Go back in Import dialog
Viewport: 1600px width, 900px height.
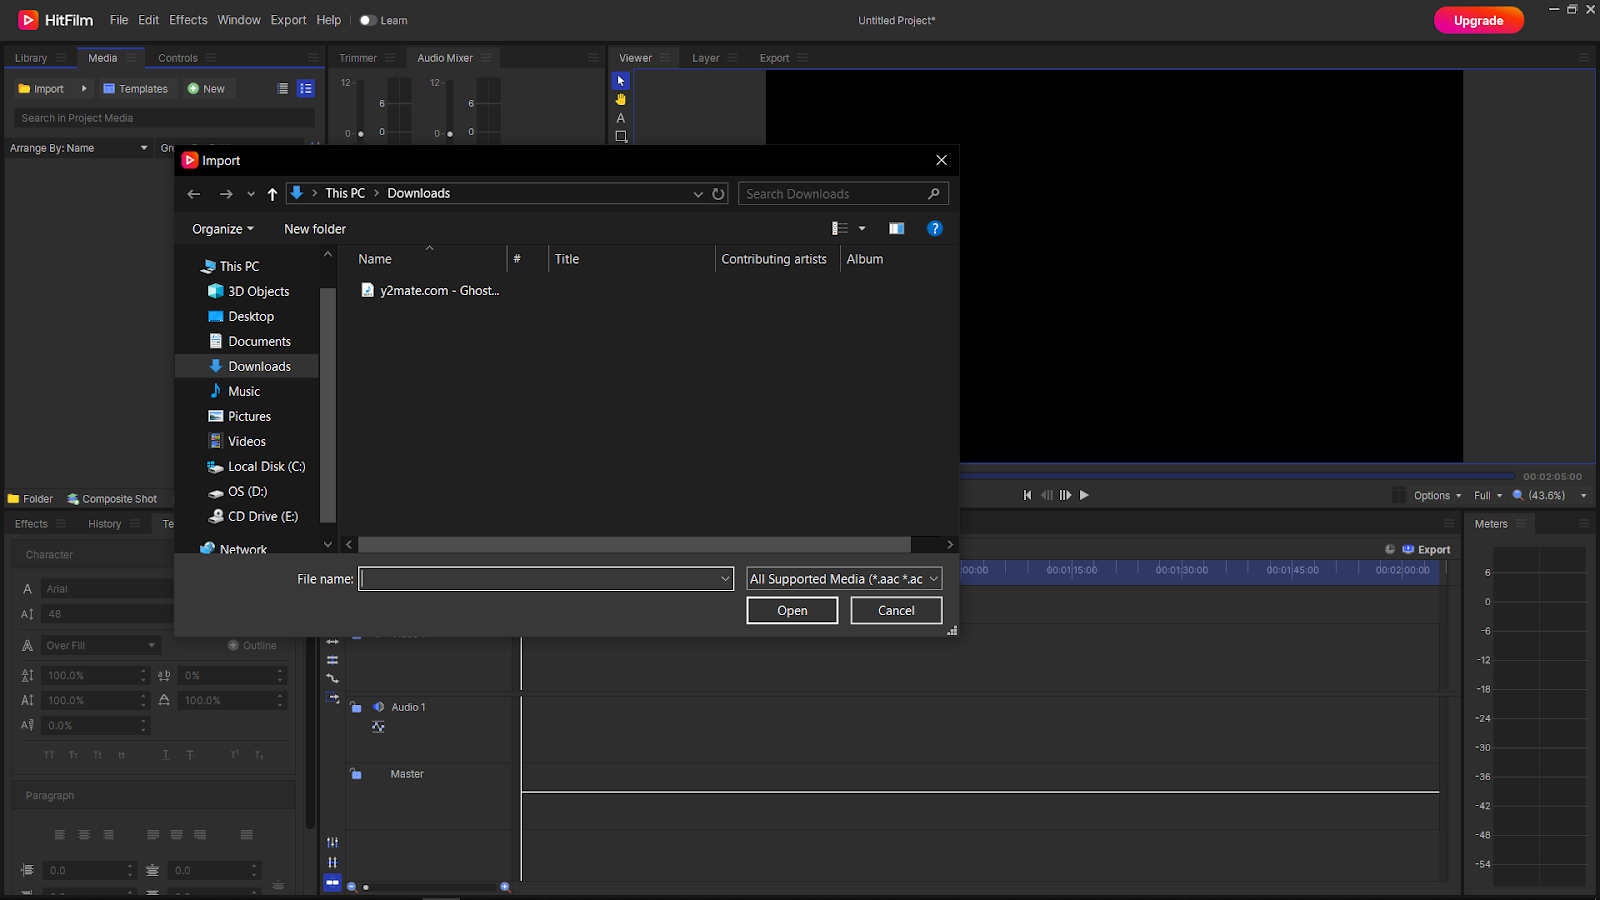point(194,194)
